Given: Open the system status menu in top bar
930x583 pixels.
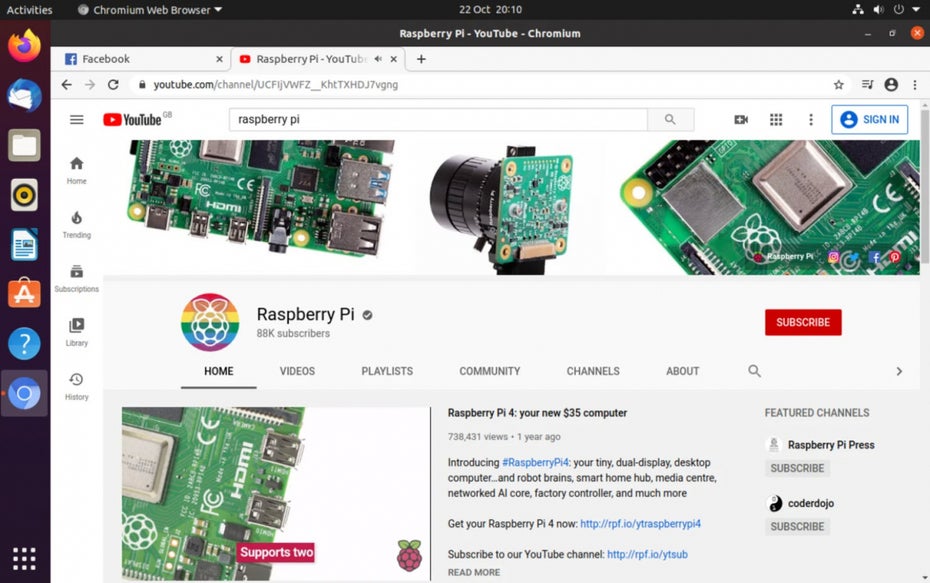Looking at the screenshot, I should [886, 9].
